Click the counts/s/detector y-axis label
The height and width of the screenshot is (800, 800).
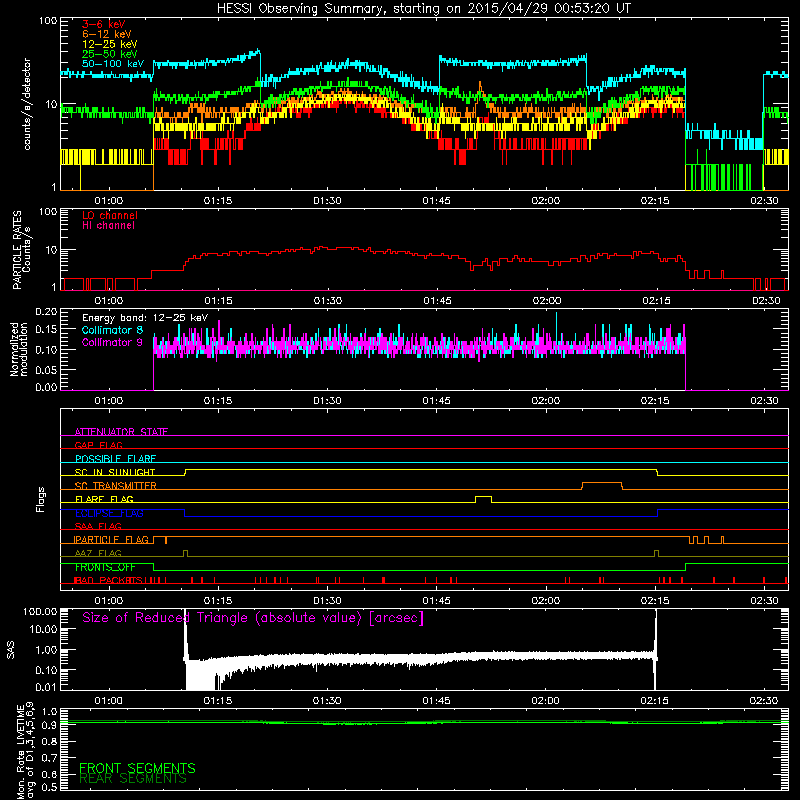pyautogui.click(x=27, y=104)
